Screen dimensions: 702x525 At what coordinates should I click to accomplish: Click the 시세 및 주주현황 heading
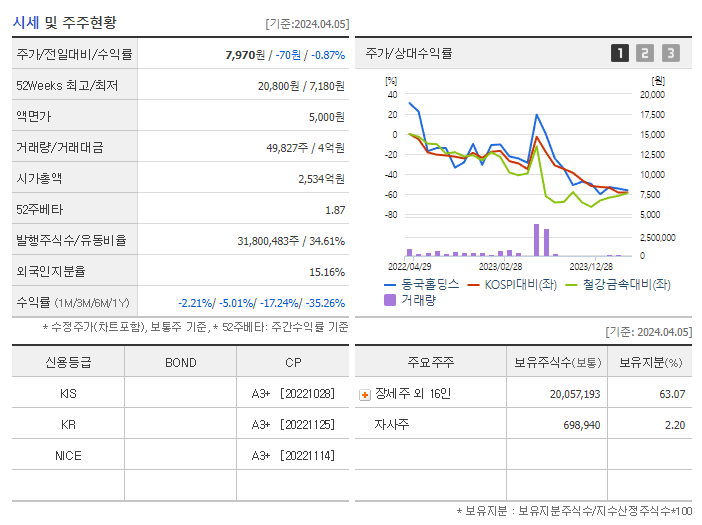64,22
